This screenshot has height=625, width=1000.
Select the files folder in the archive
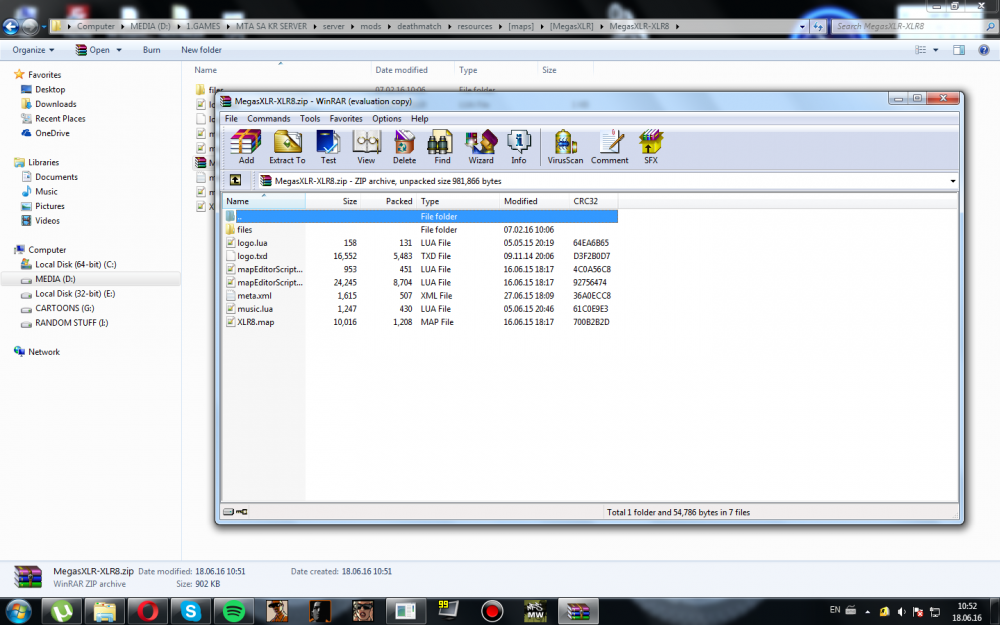[x=244, y=230]
